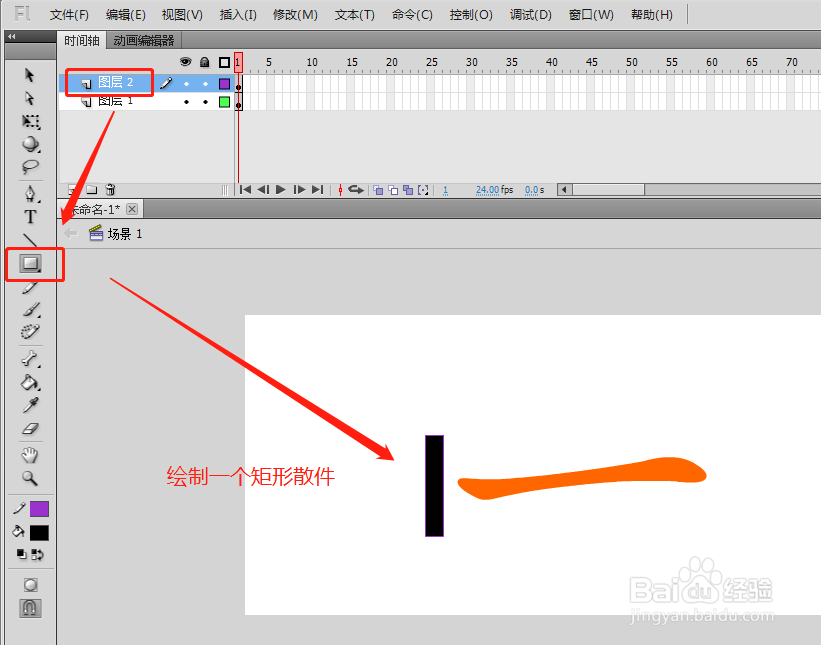Image resolution: width=821 pixels, height=645 pixels.
Task: Hide 图层 1 with its visibility dot
Action: pos(186,102)
